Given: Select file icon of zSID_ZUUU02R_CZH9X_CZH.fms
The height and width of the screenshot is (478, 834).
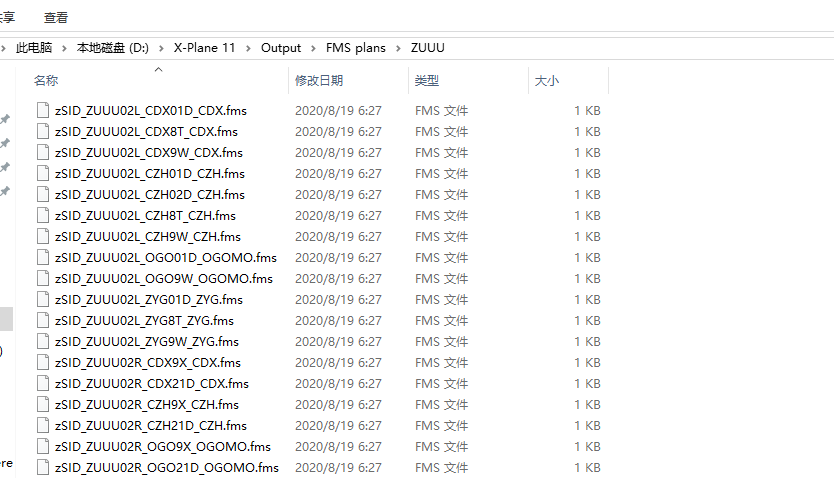Looking at the screenshot, I should (x=43, y=404).
